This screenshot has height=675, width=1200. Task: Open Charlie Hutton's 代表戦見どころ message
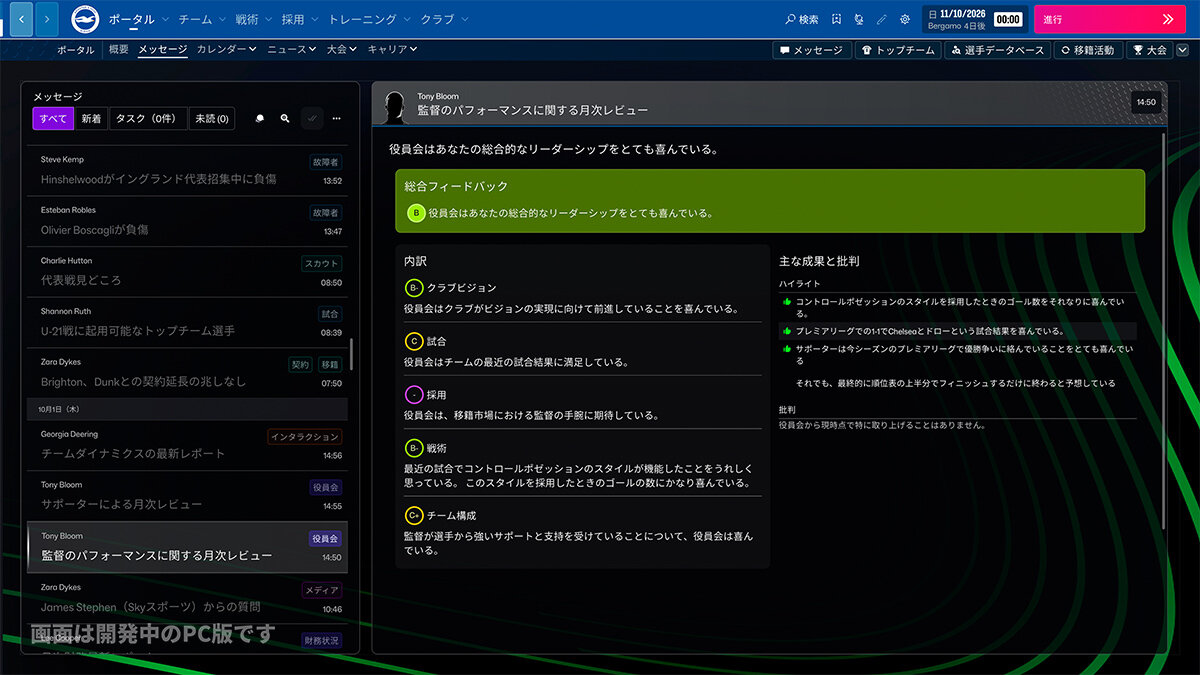pyautogui.click(x=188, y=272)
